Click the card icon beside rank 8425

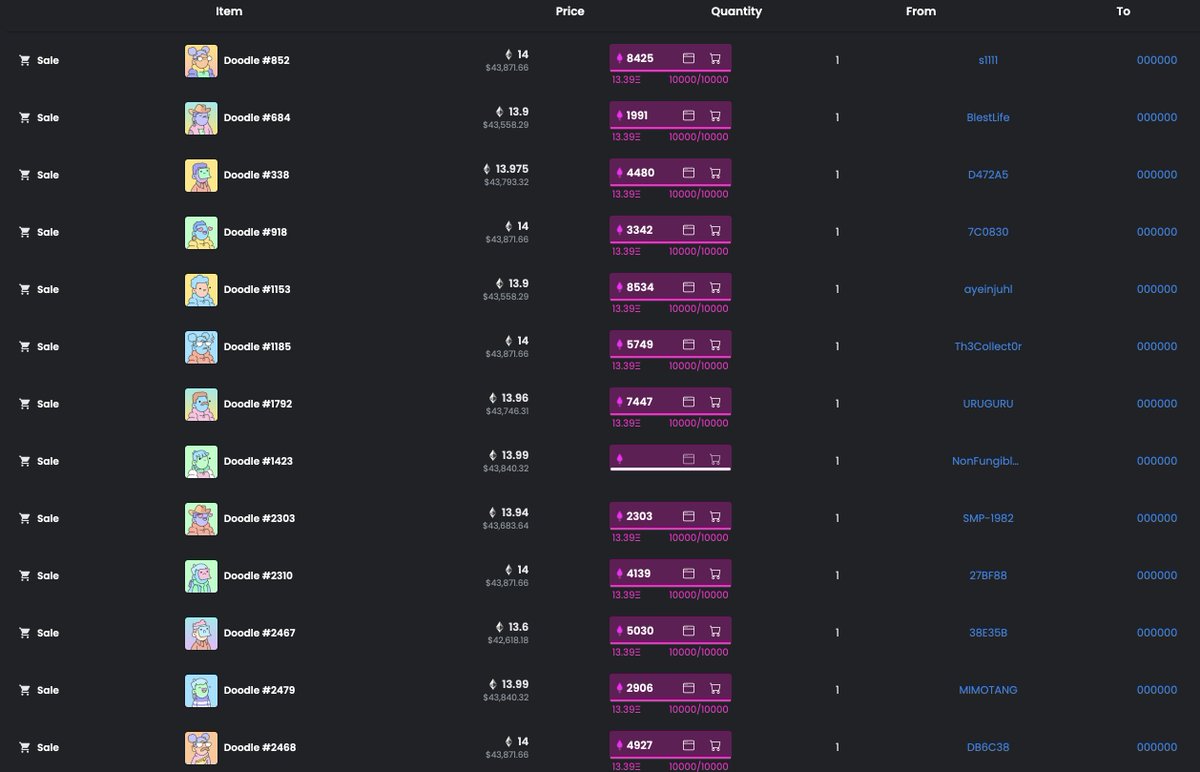click(688, 58)
